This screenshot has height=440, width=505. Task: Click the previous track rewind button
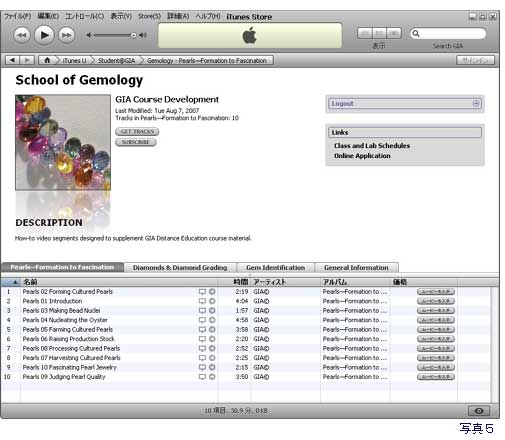(22, 35)
